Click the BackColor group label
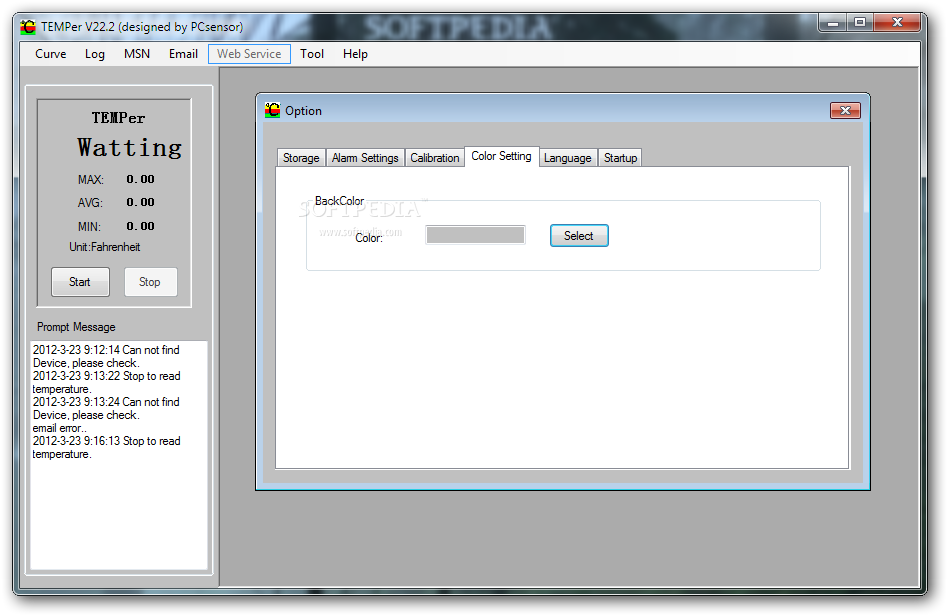Image resolution: width=948 pixels, height=616 pixels. [339, 201]
